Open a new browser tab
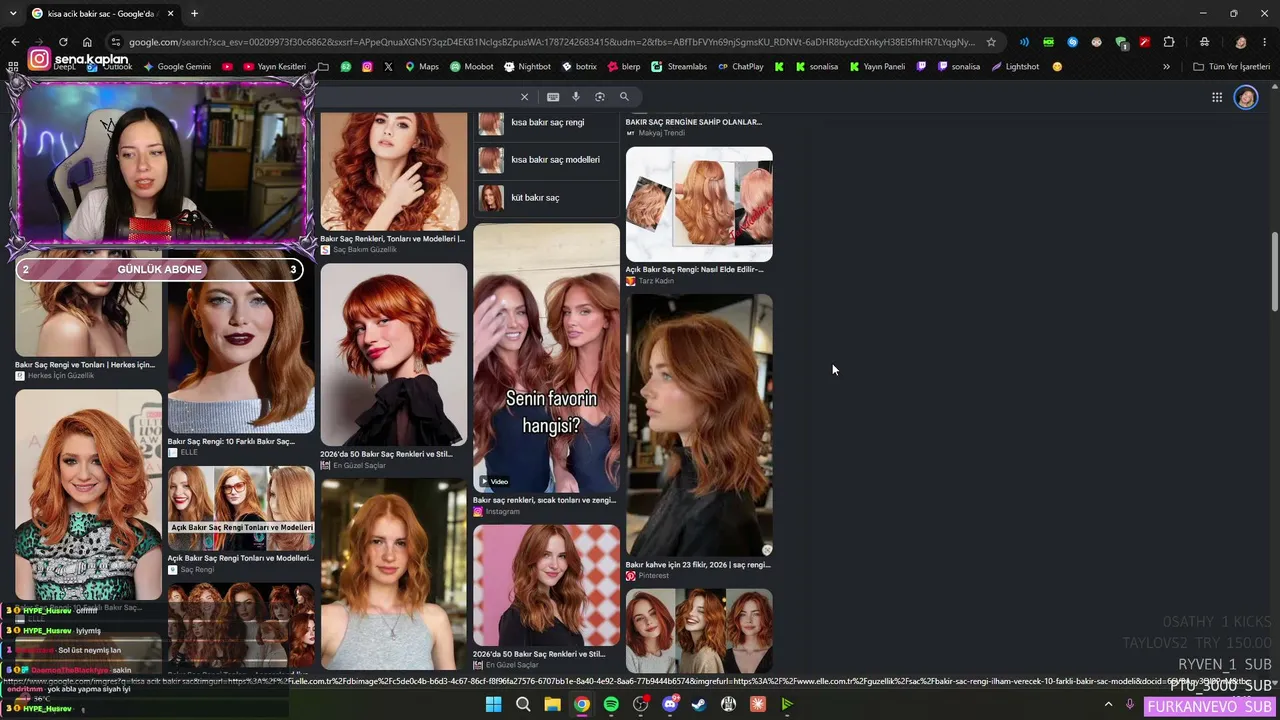 click(194, 14)
